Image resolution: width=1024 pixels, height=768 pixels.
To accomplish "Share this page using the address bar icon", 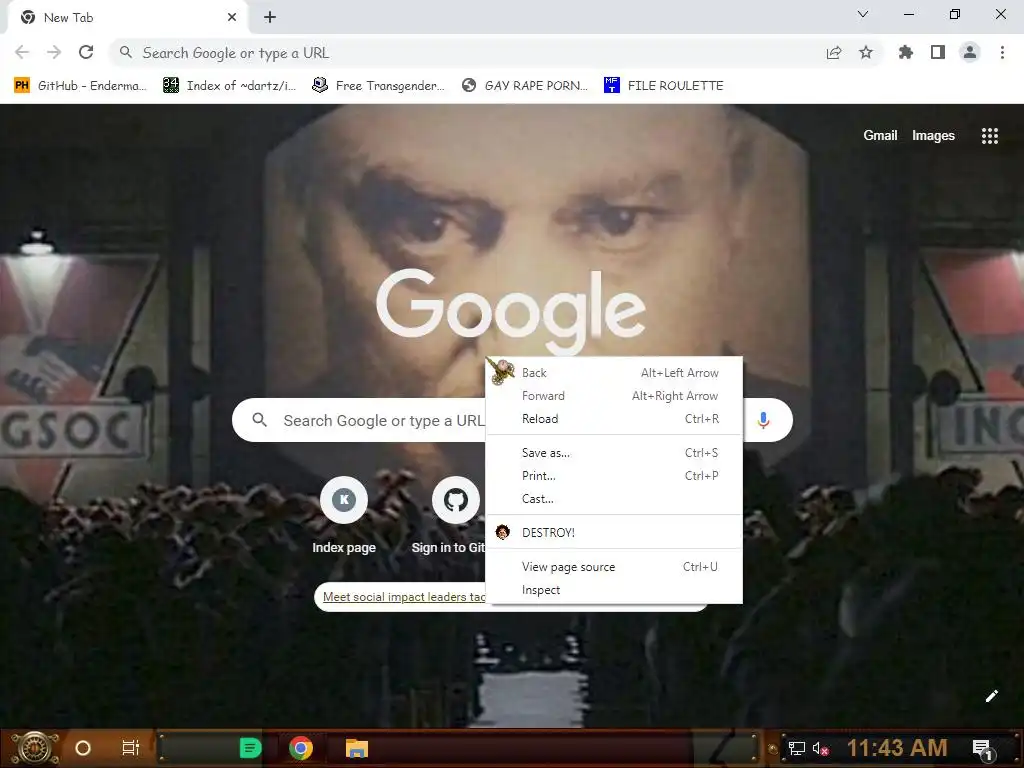I will click(834, 53).
